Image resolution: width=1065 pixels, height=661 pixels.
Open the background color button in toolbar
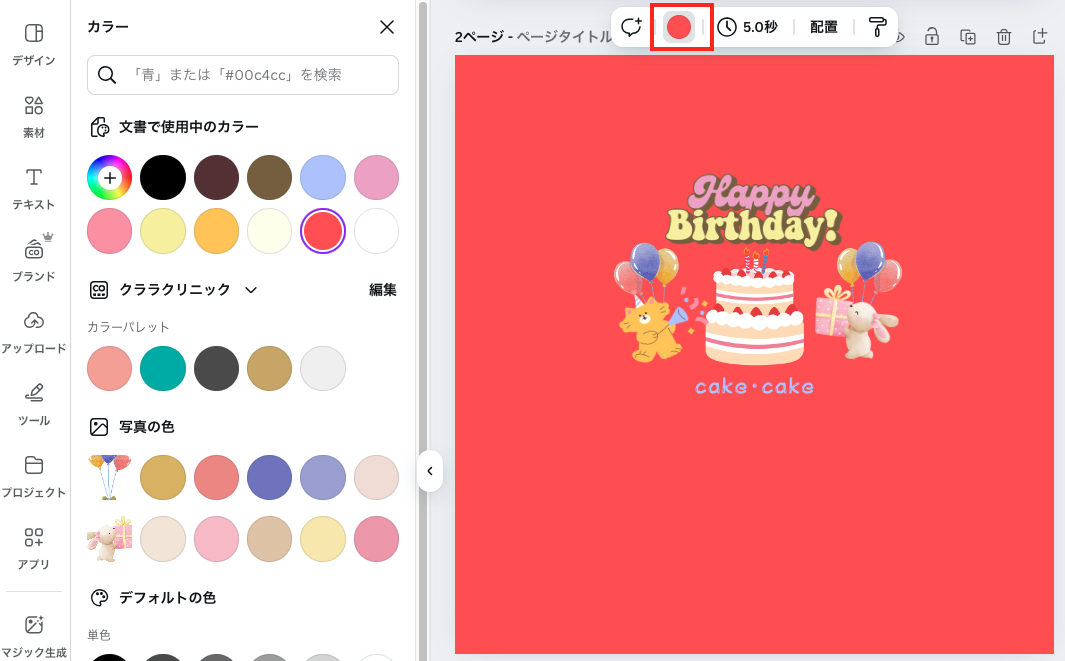(679, 27)
